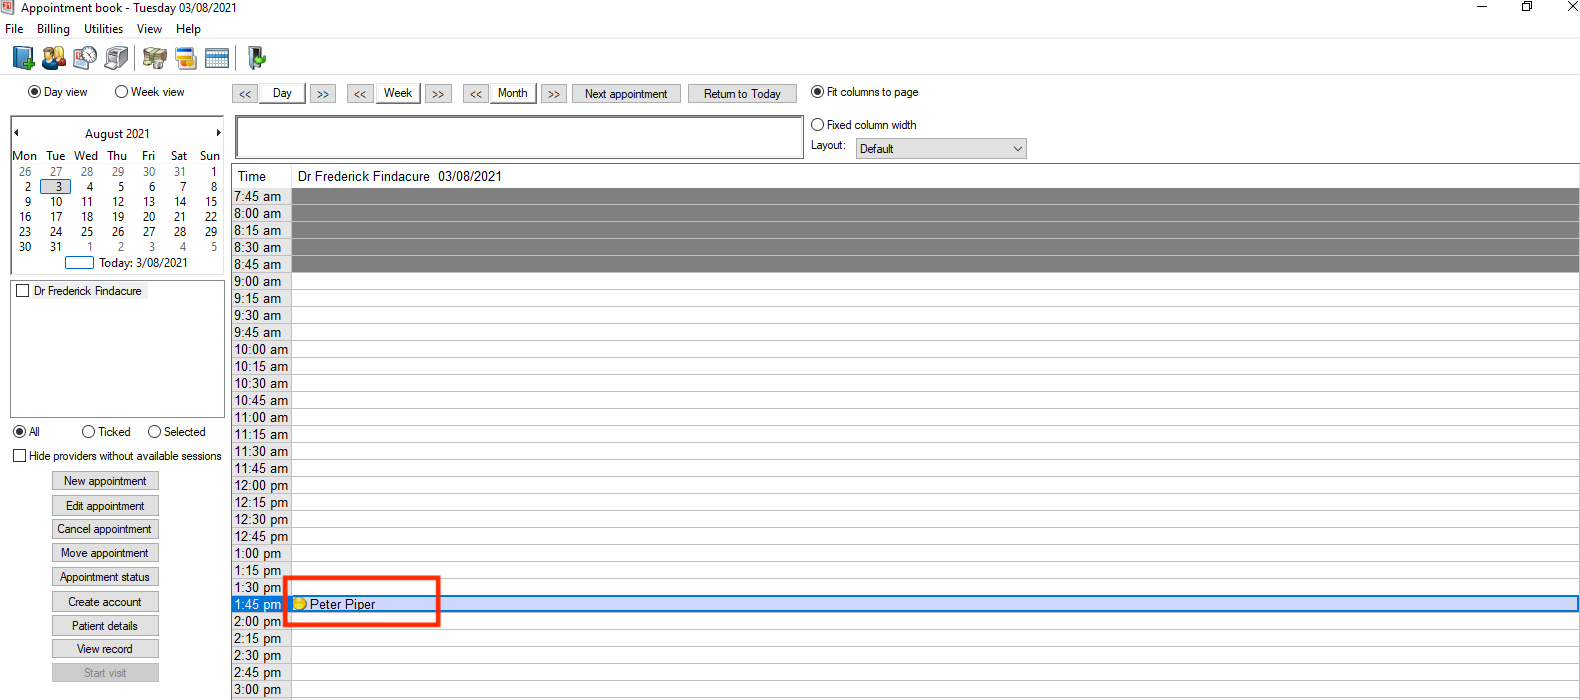This screenshot has height=700, width=1580.
Task: Go to next month using calendar right arrow
Action: click(218, 132)
